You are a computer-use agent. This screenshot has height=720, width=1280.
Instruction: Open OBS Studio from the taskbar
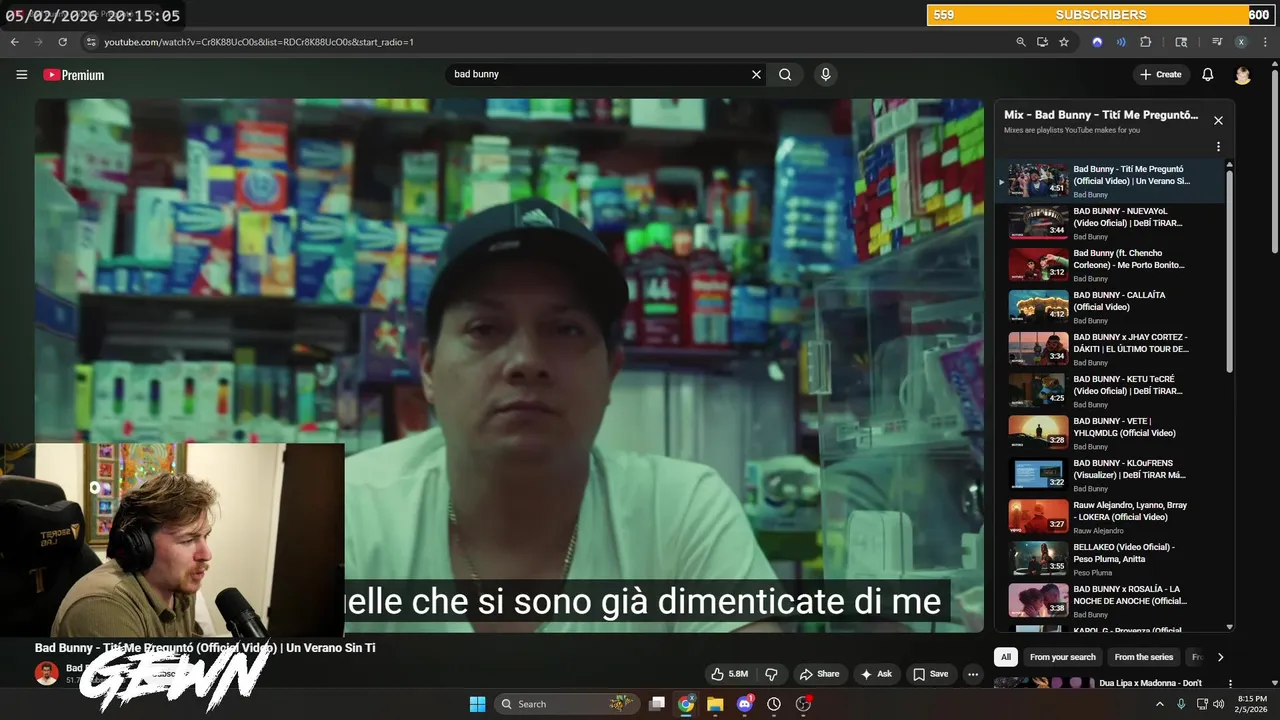(803, 704)
